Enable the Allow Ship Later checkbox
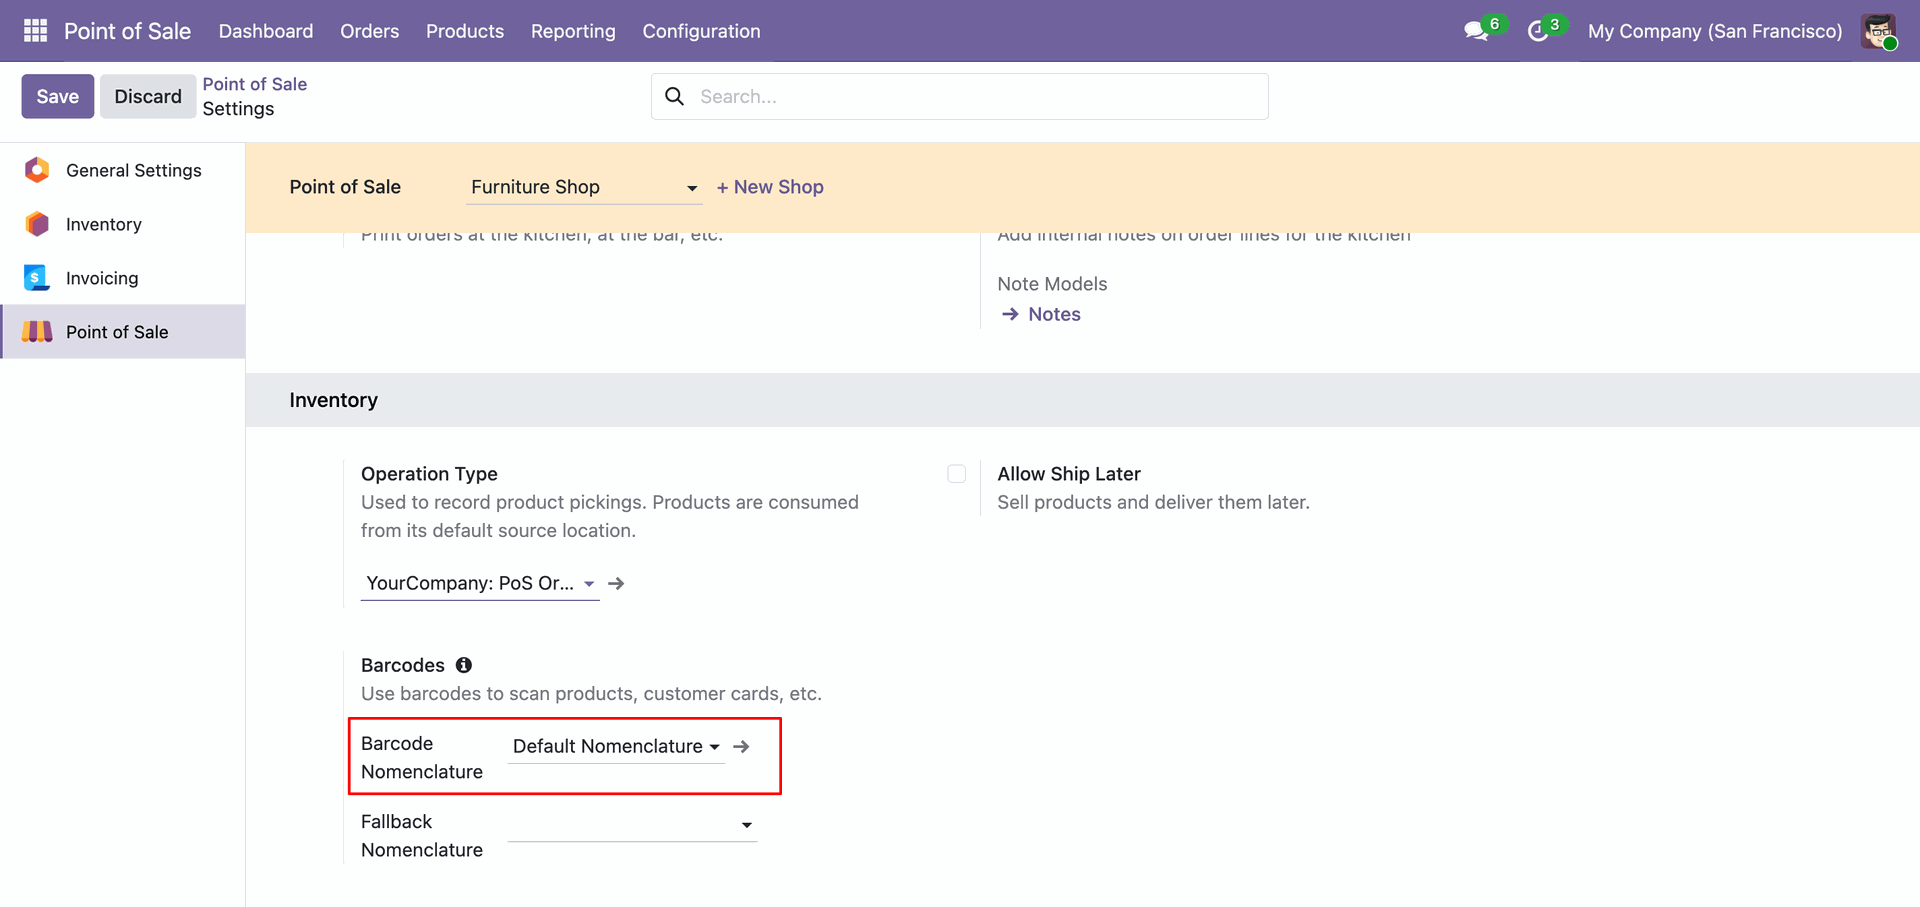Screen dimensions: 1920x907 coord(957,474)
